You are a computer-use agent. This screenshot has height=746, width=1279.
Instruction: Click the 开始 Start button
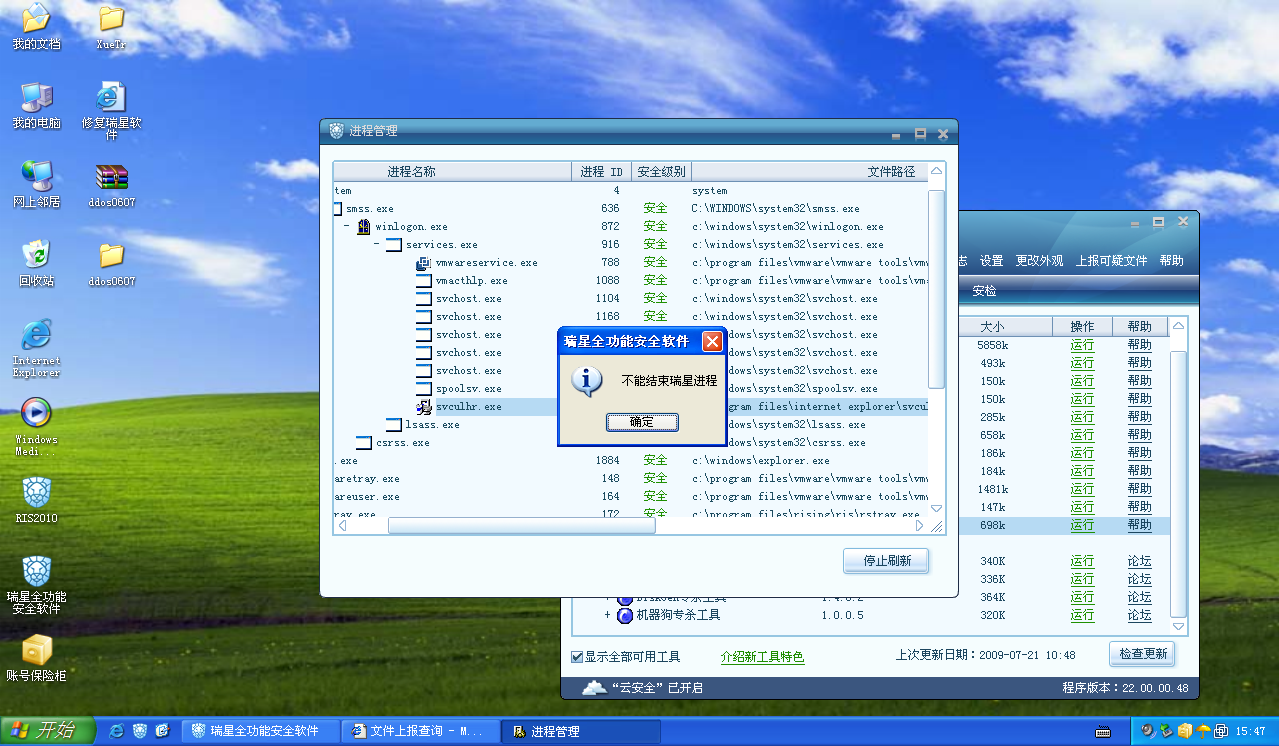click(x=46, y=731)
